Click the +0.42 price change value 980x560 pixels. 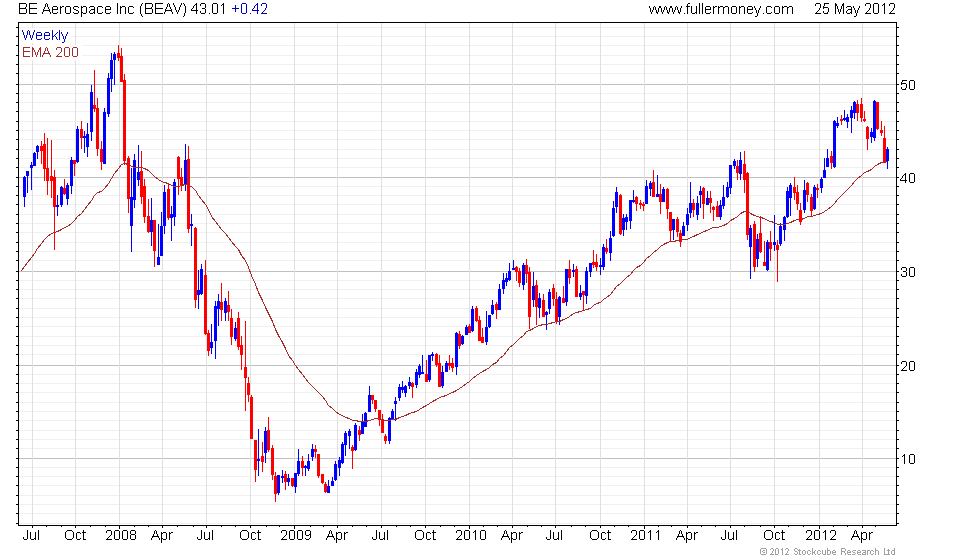click(249, 9)
